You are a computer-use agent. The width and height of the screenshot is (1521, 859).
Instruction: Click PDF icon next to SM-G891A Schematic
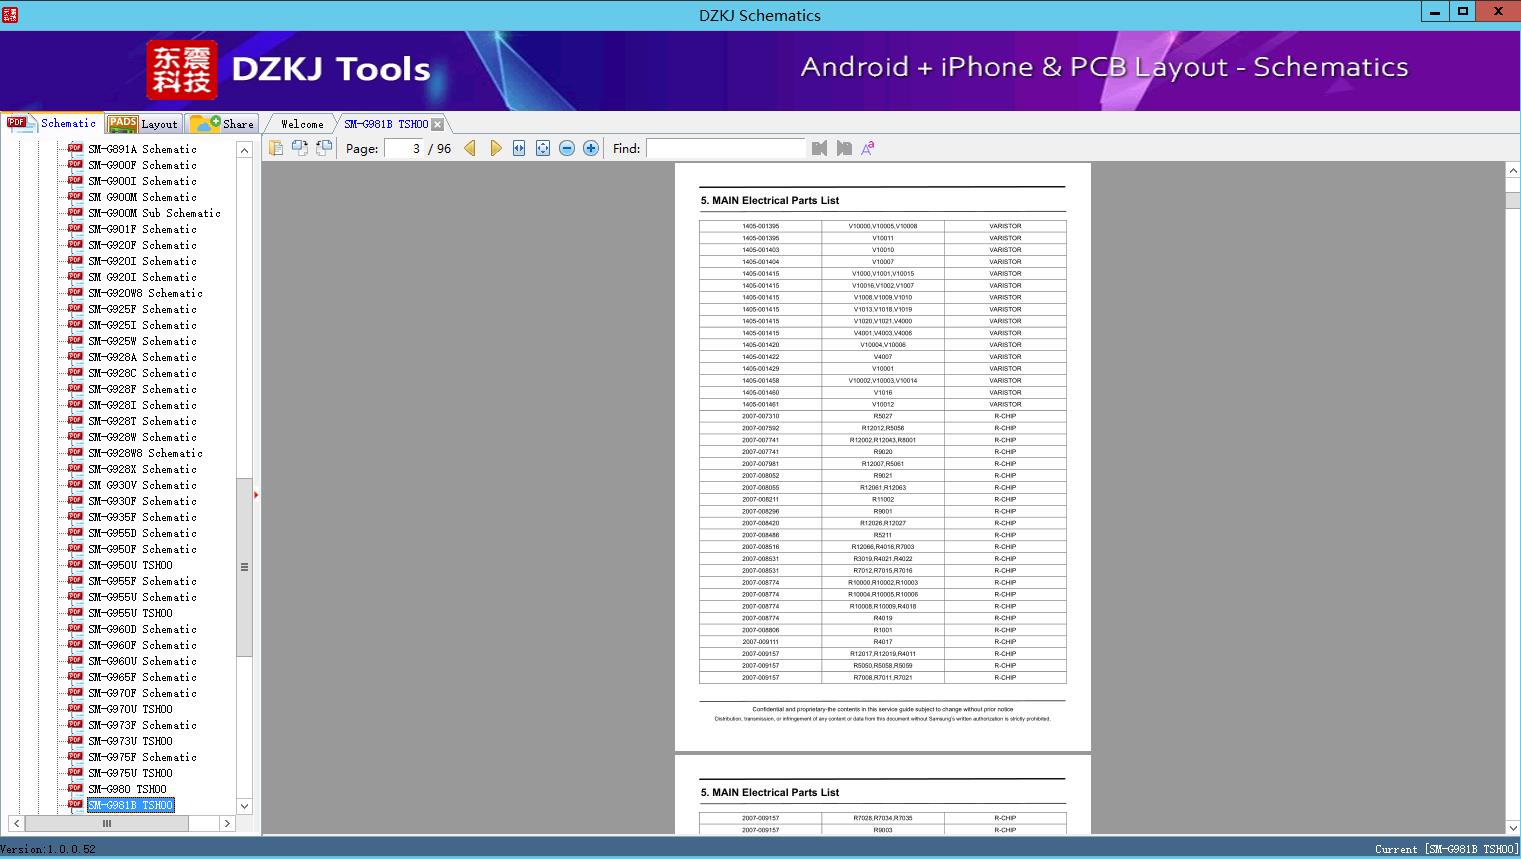point(75,148)
